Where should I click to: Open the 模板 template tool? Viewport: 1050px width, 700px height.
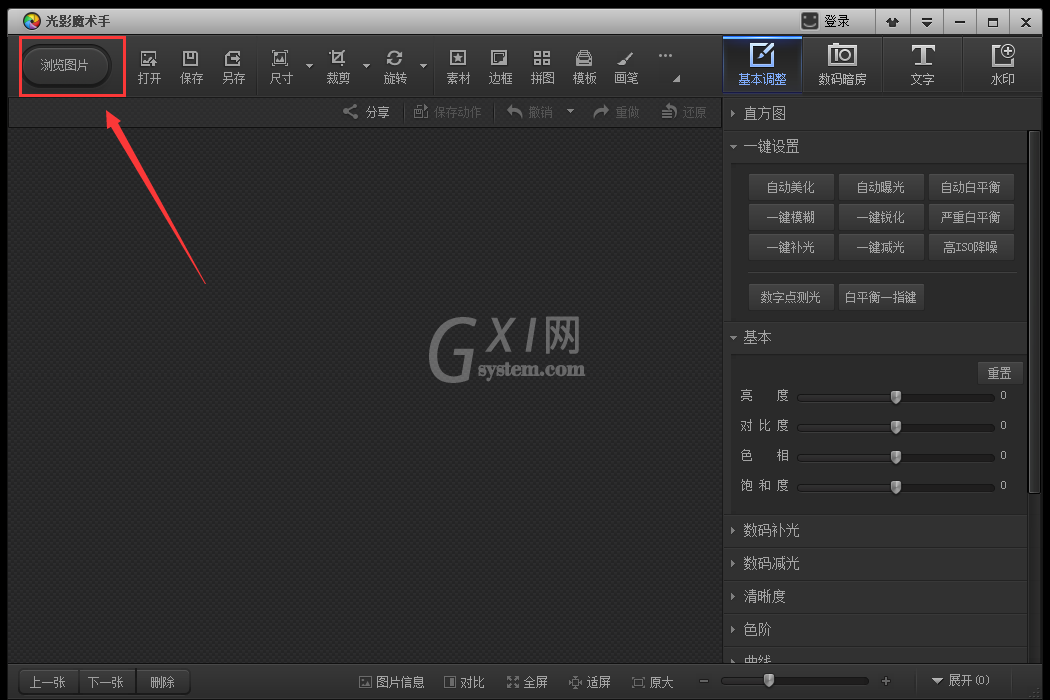pyautogui.click(x=585, y=67)
